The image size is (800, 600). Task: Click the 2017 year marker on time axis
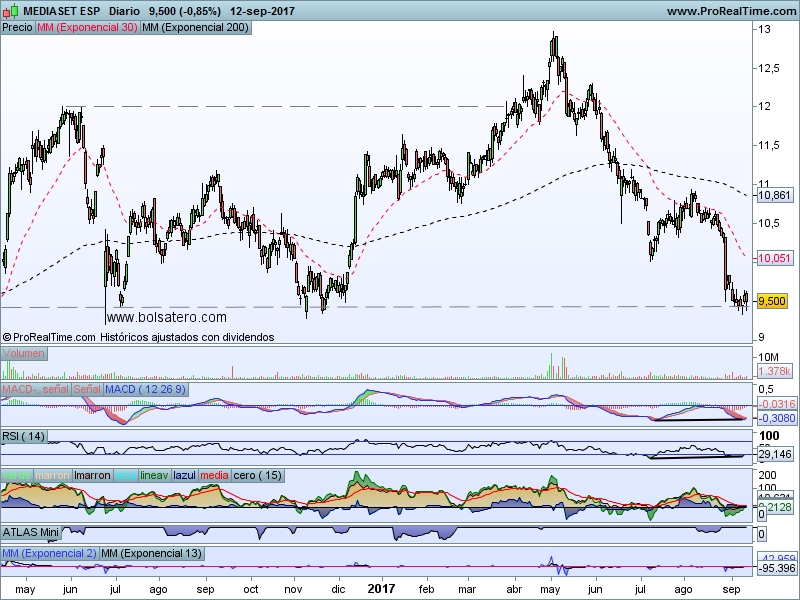[381, 590]
